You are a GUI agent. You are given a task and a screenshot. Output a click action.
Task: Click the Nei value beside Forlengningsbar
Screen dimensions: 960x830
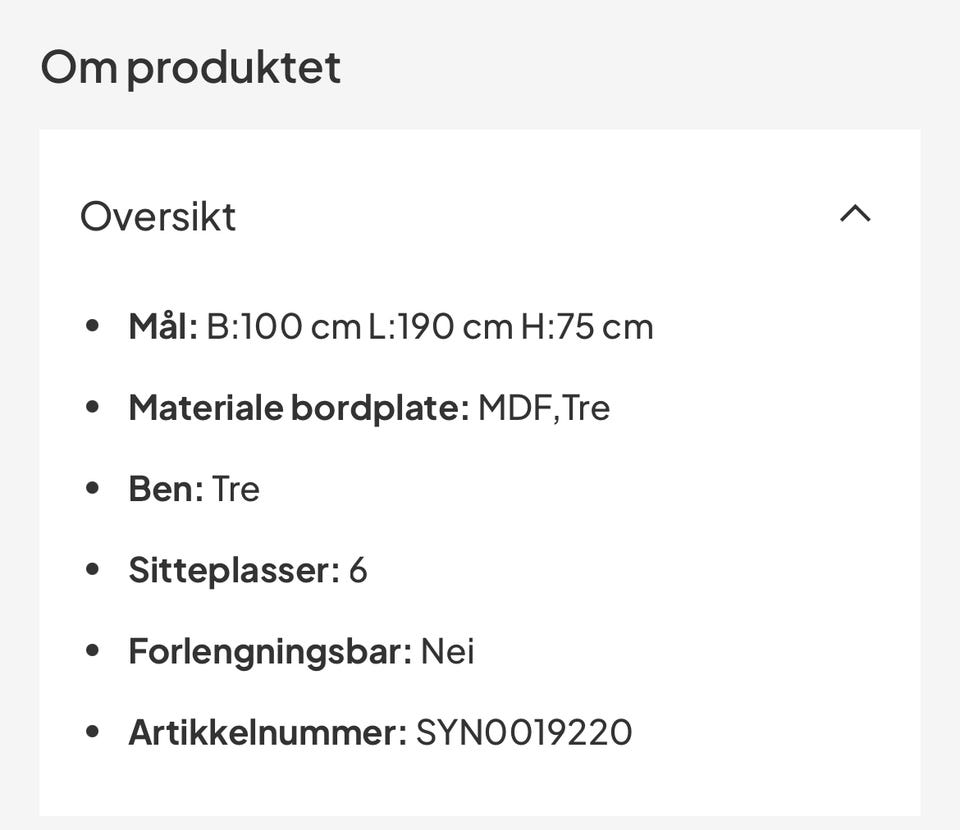tap(447, 652)
